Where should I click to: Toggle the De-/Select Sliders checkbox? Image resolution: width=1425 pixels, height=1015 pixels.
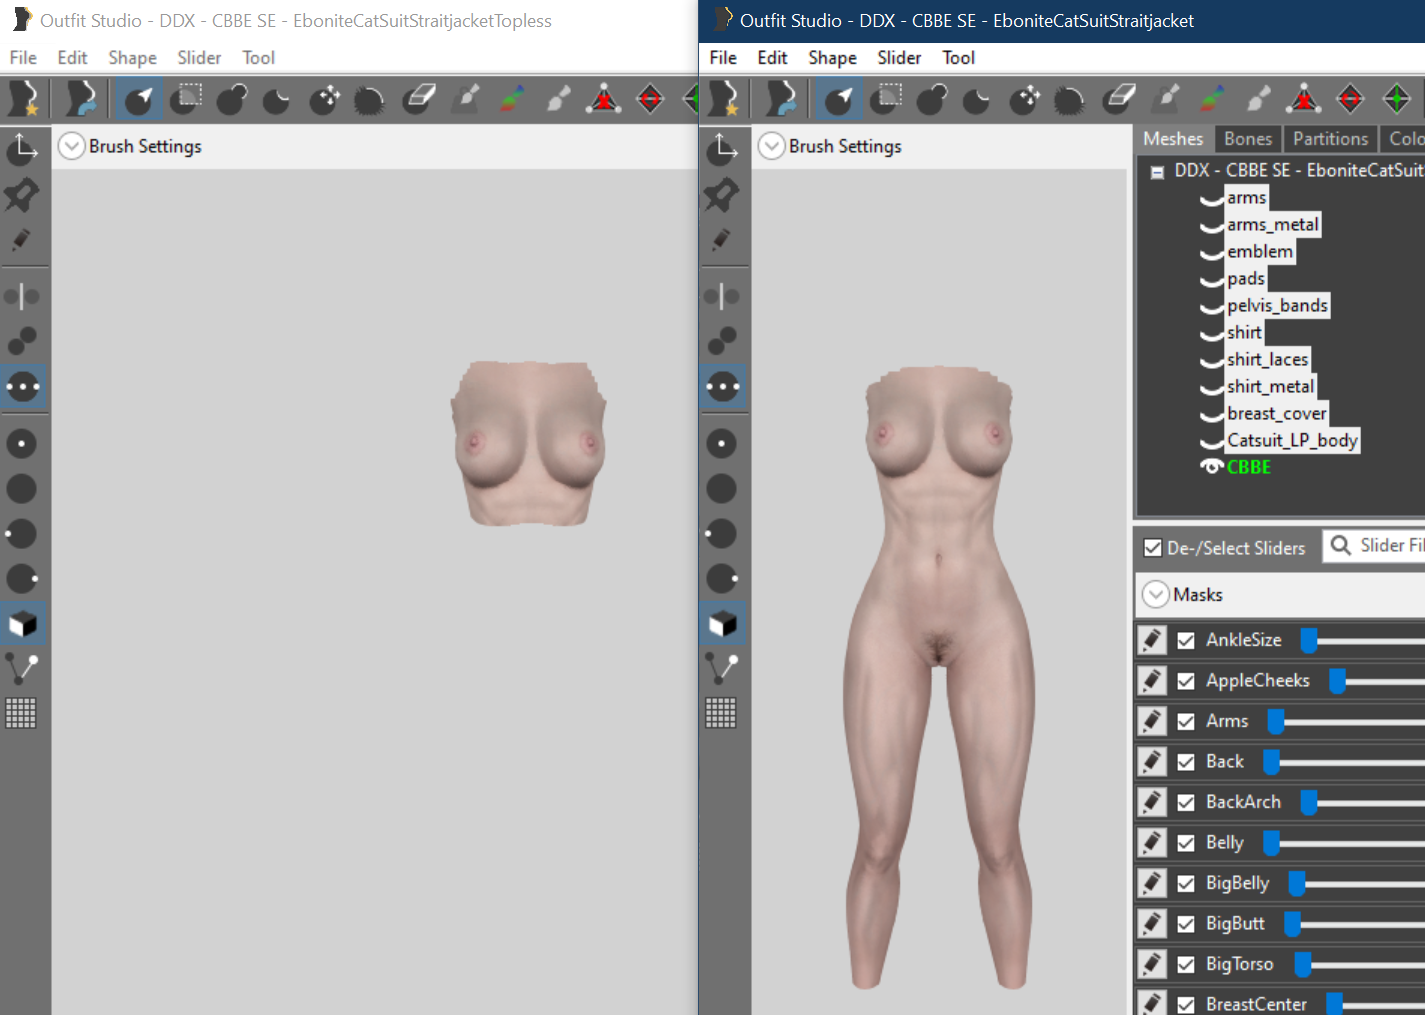coord(1153,548)
